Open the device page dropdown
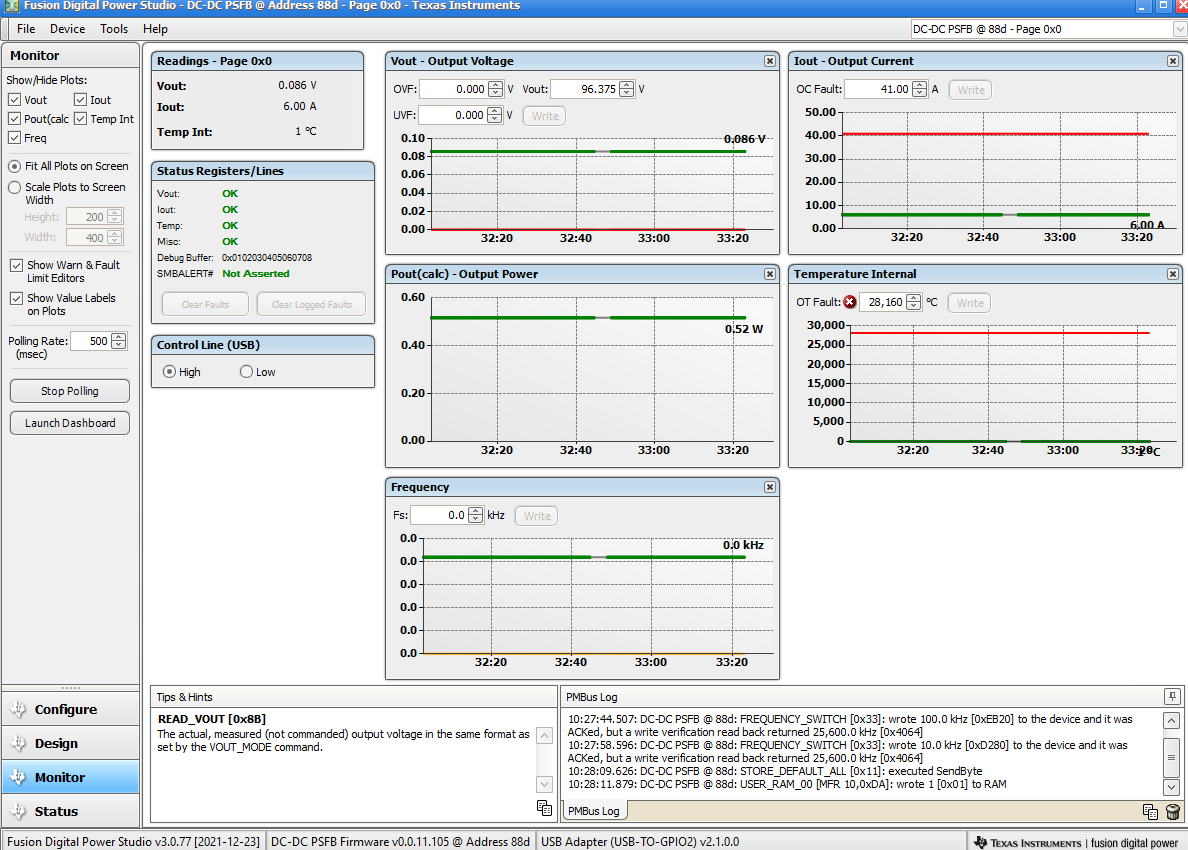1188x850 pixels. click(x=1180, y=29)
